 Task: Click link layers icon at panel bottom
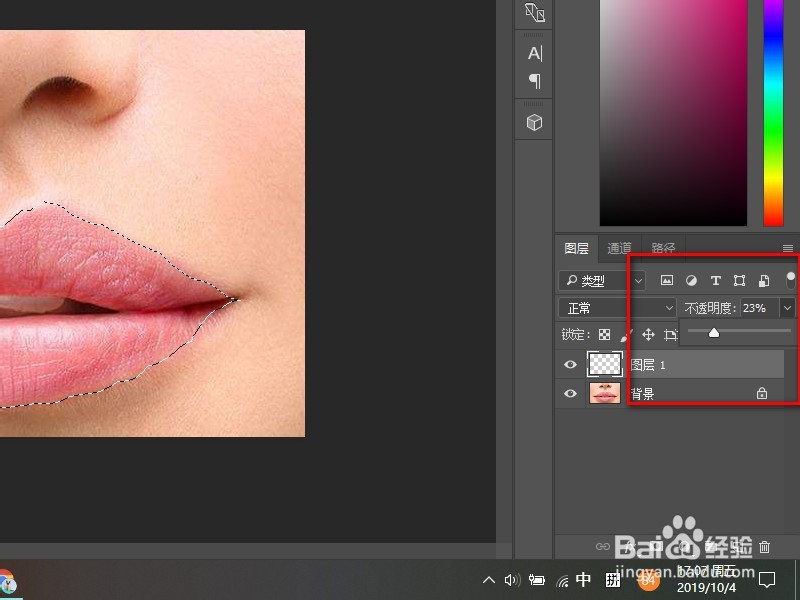pos(603,546)
